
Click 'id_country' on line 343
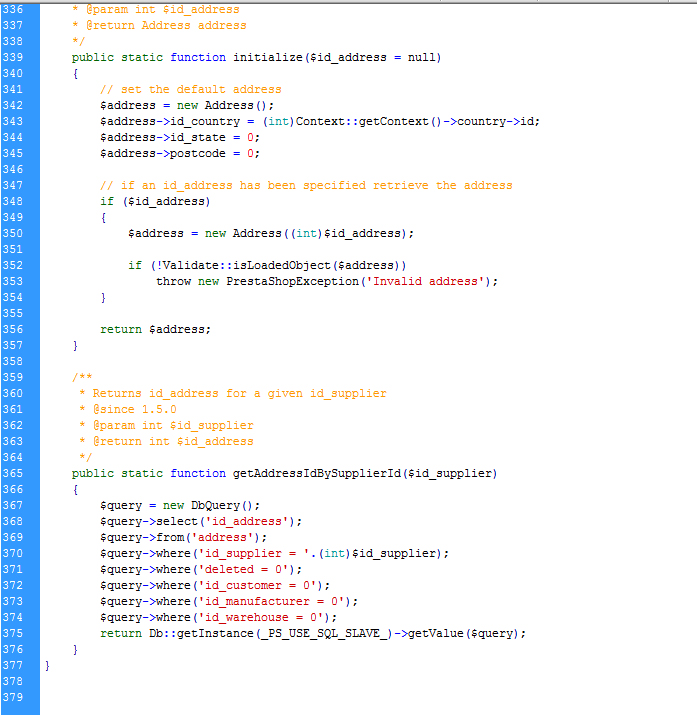205,121
